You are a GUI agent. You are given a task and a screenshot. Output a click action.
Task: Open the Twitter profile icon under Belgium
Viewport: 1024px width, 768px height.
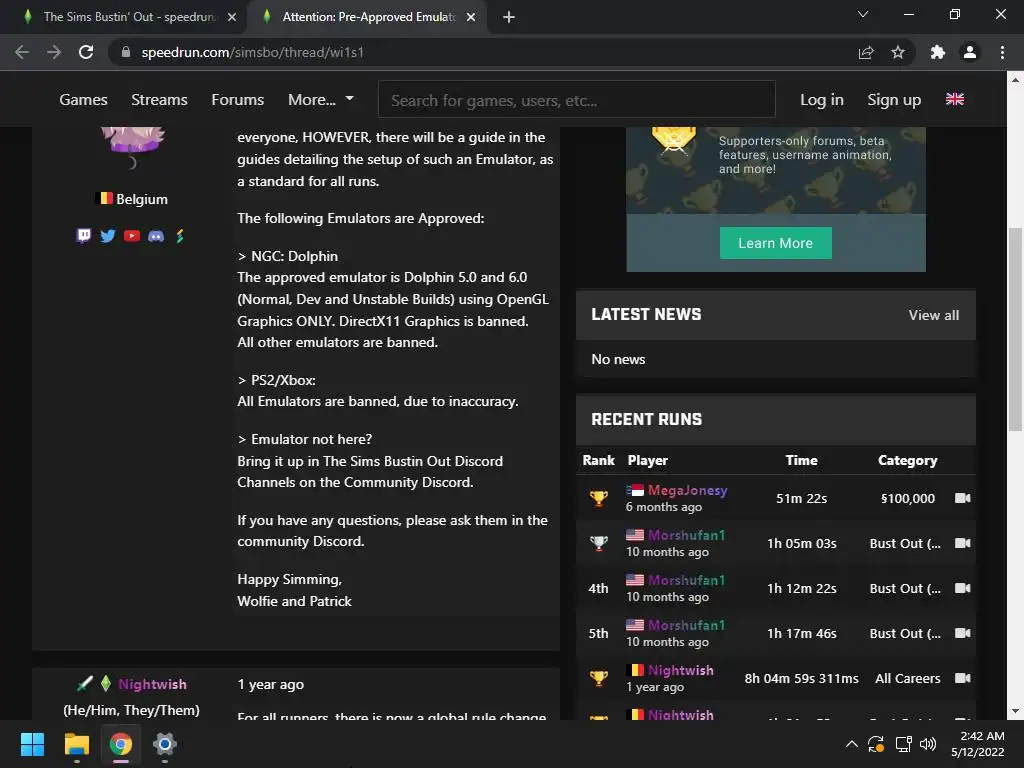pos(108,236)
